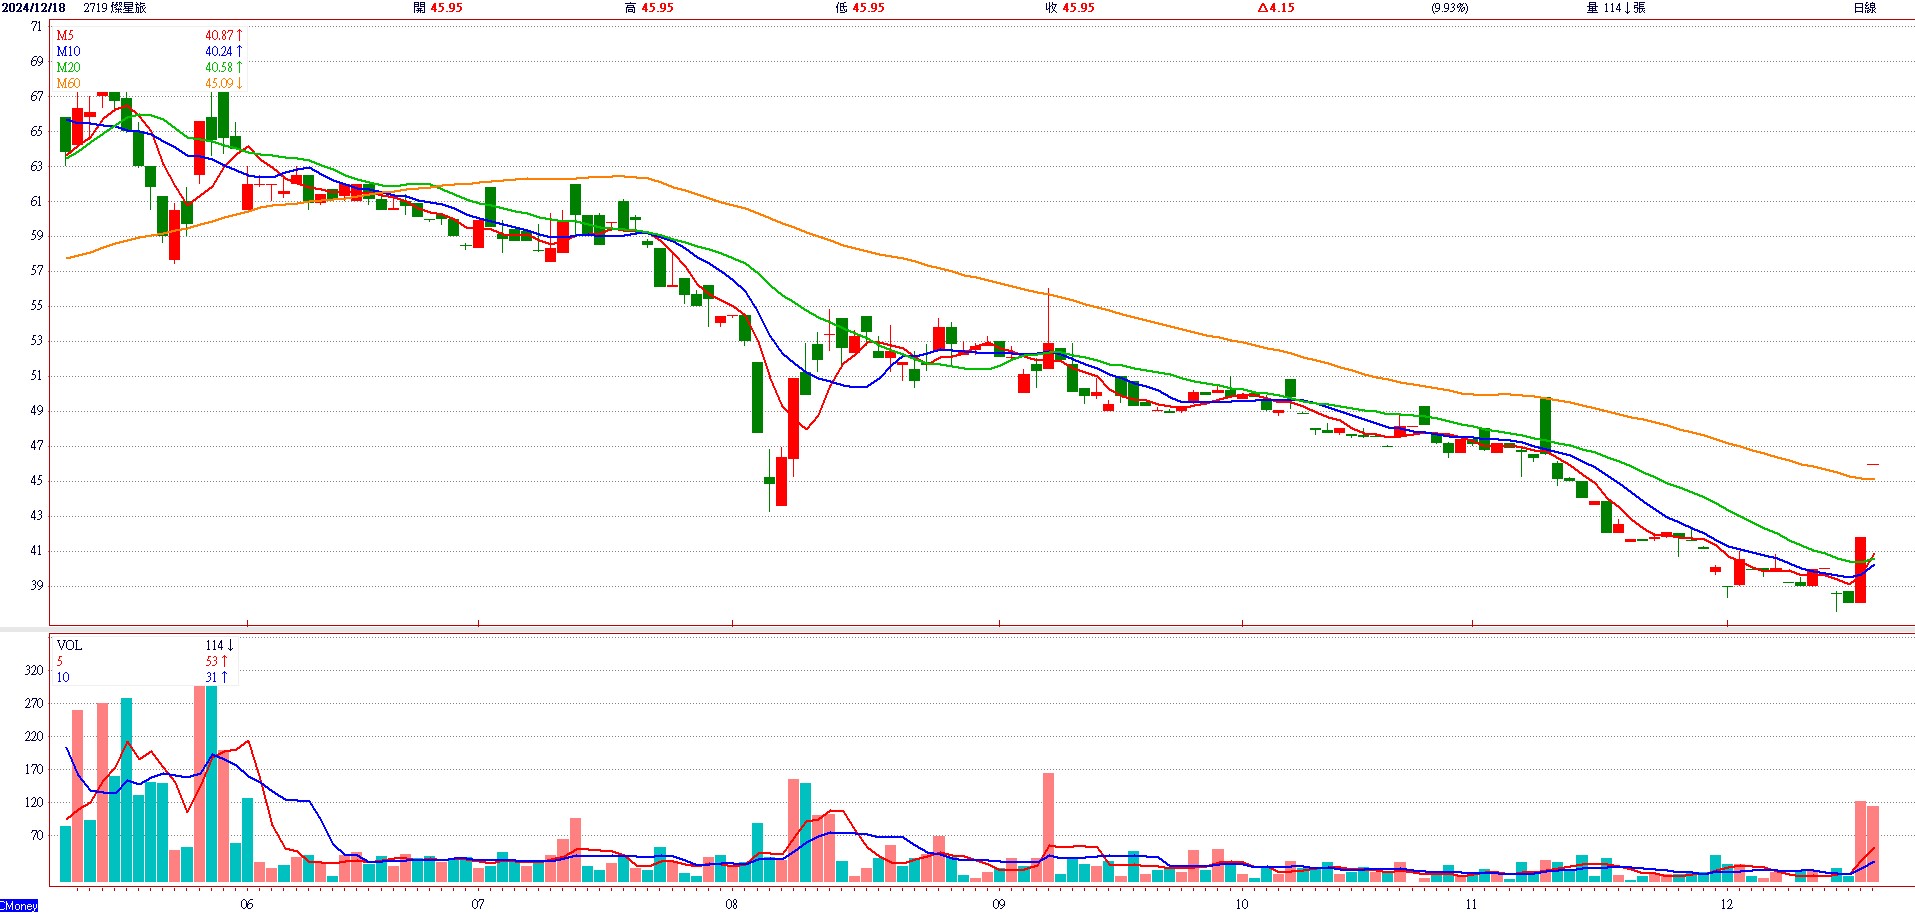Click the percent change (9.93%)
This screenshot has width=1915, height=915.
coord(1449,8)
